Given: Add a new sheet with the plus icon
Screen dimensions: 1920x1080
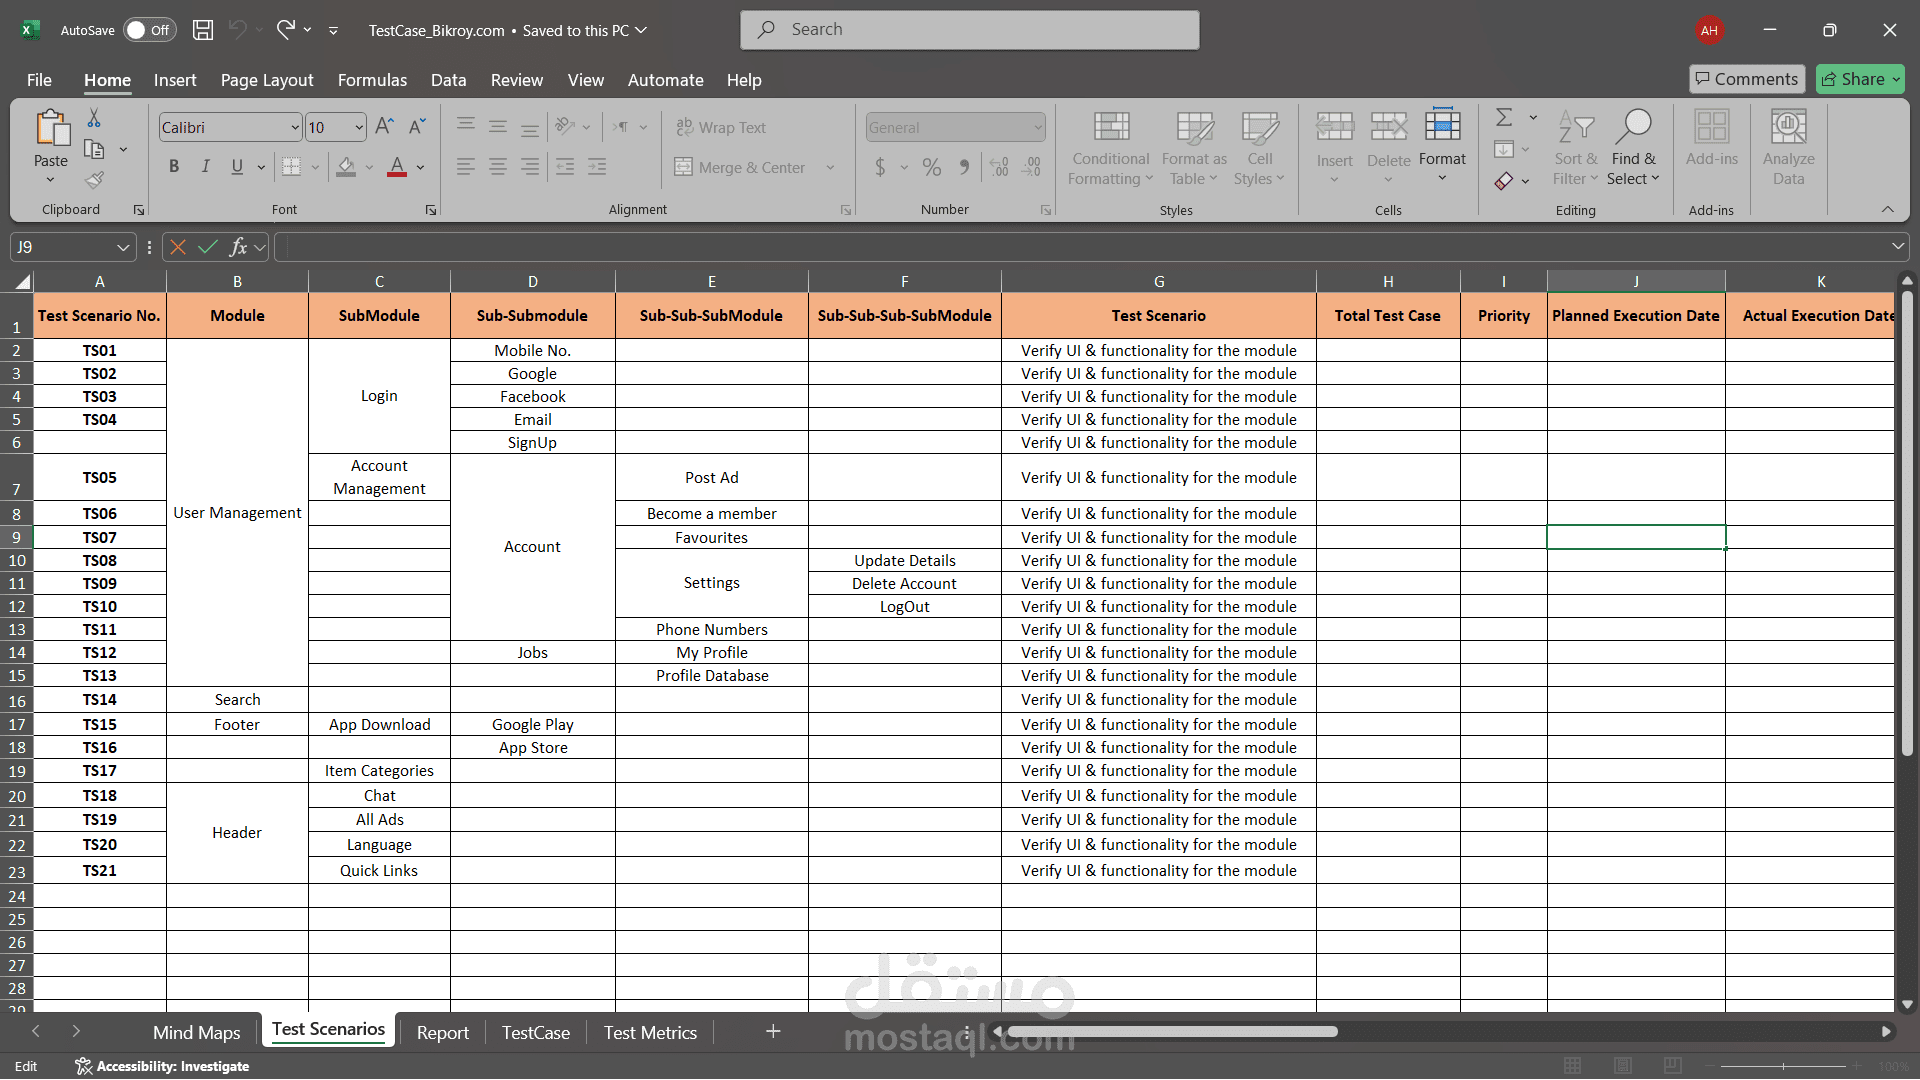Looking at the screenshot, I should pos(773,1031).
